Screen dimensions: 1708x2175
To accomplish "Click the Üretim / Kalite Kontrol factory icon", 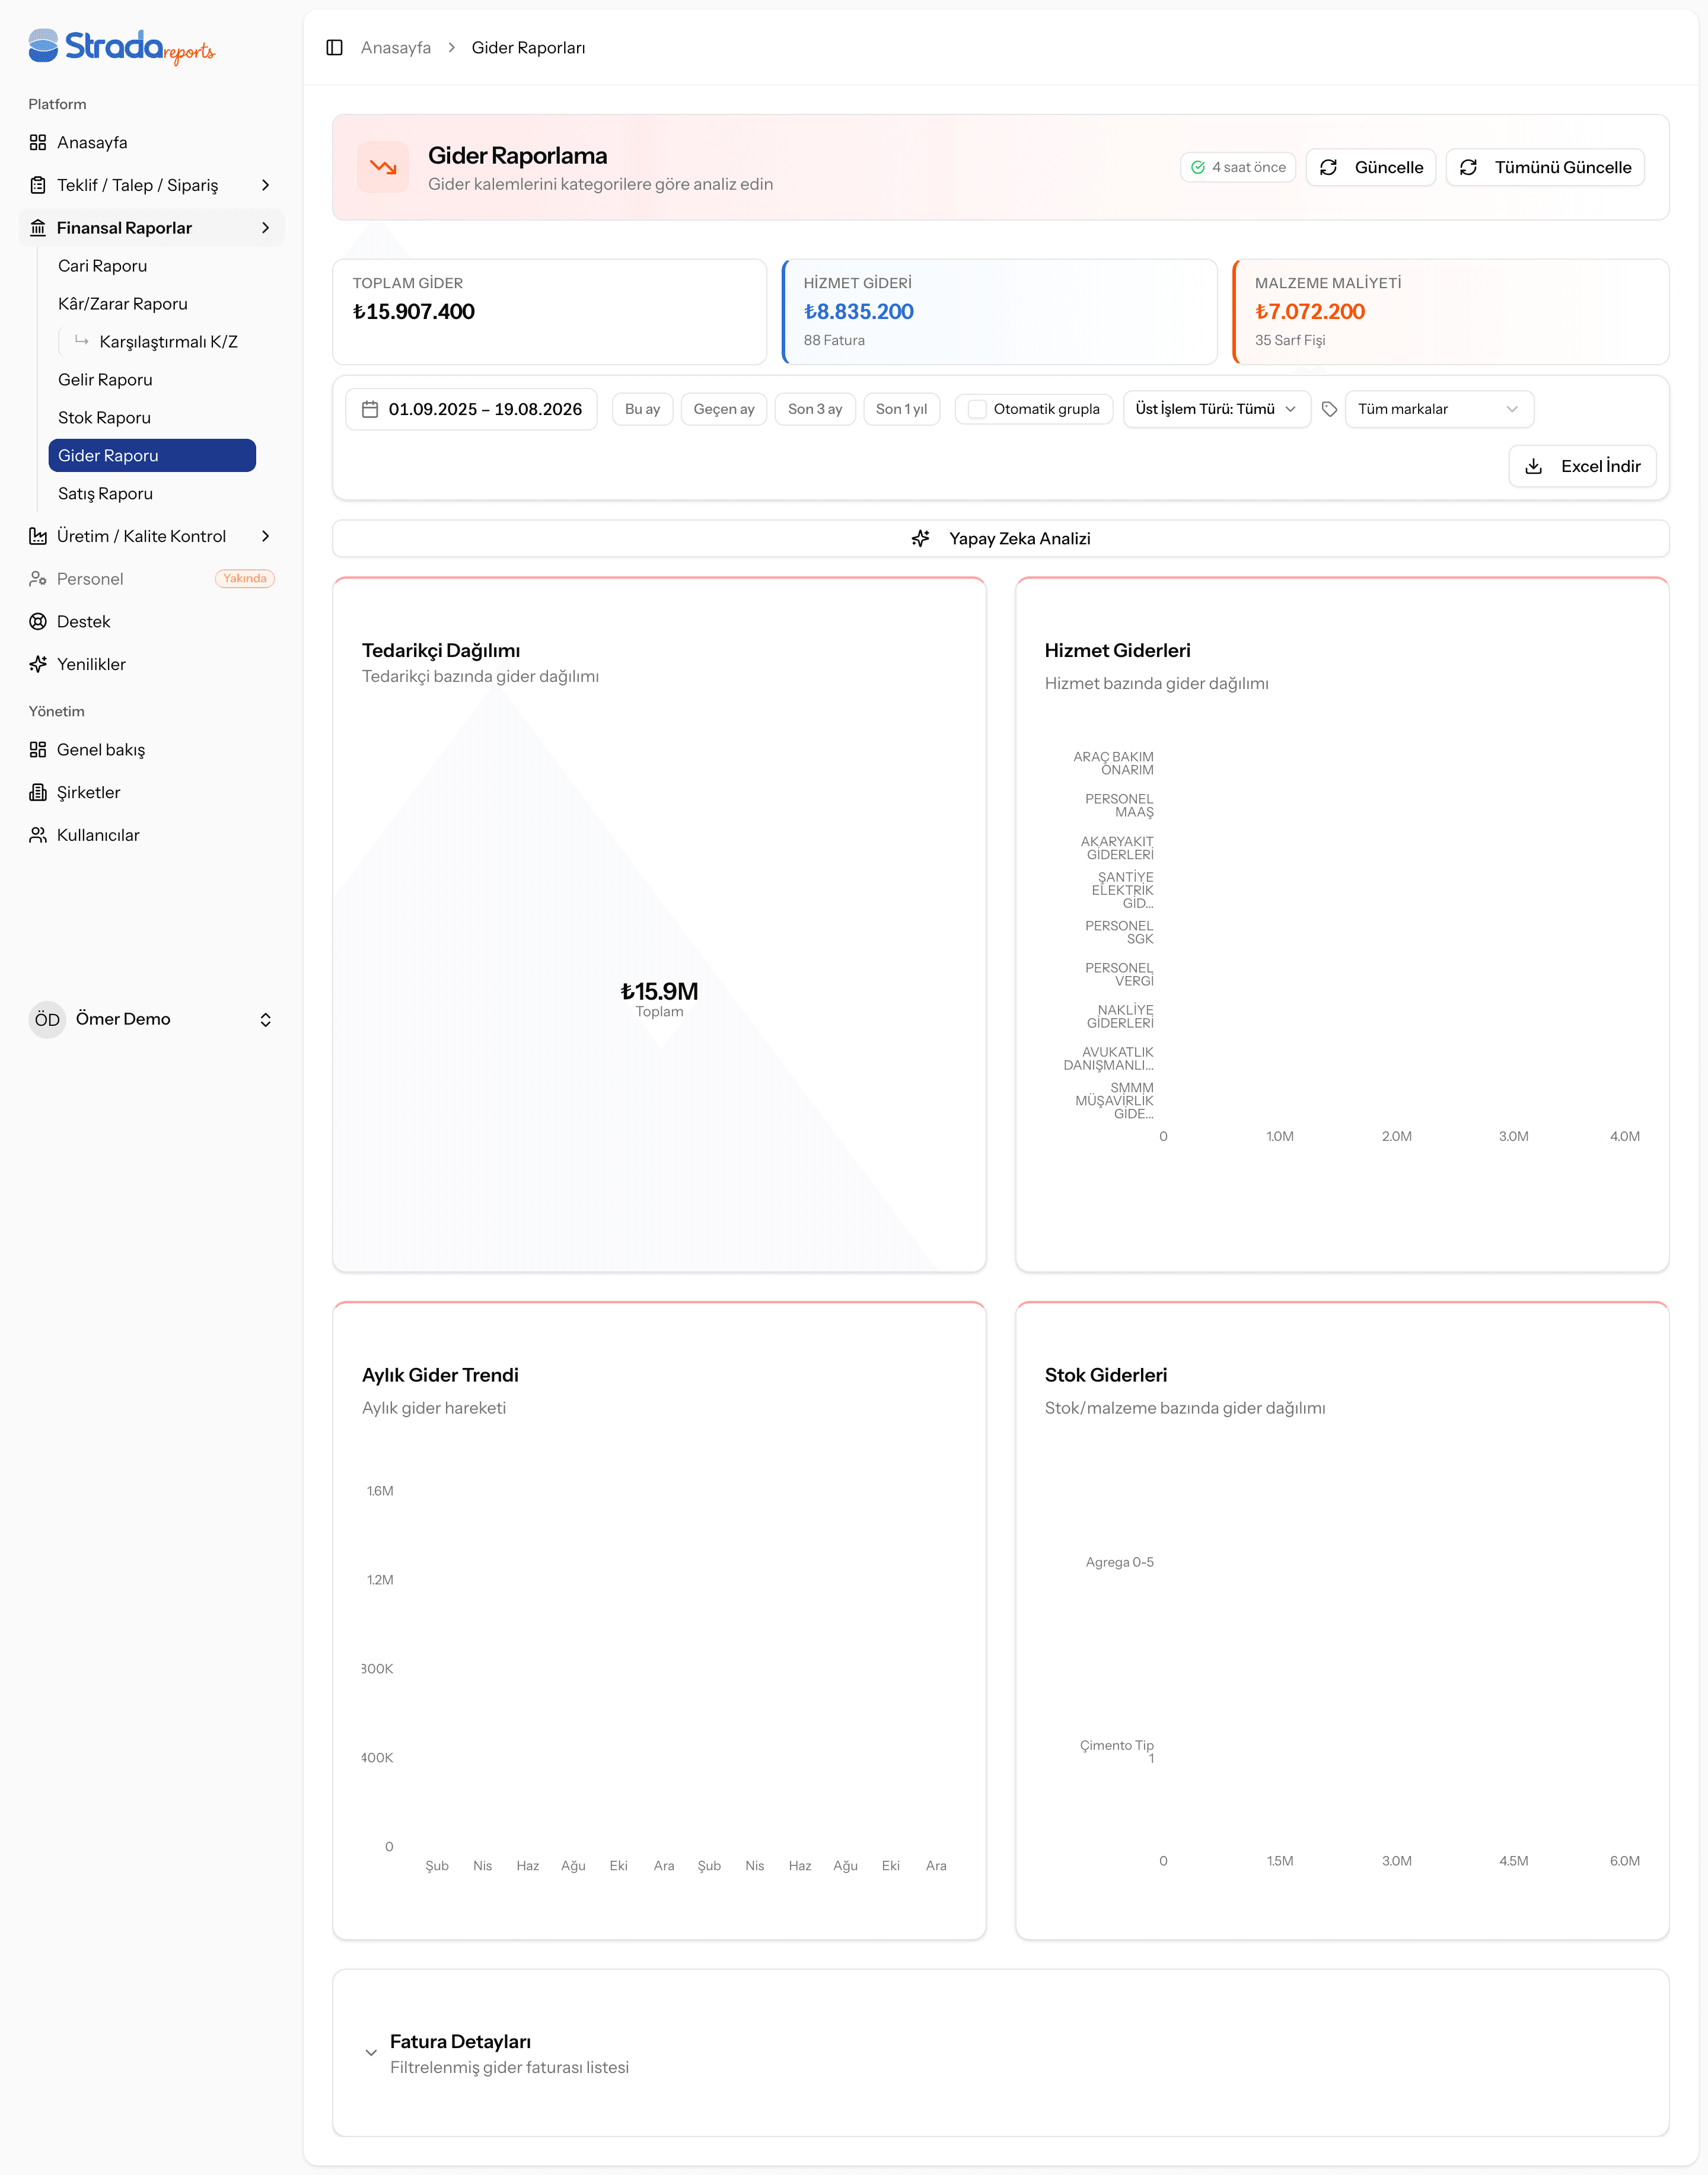I will [38, 537].
